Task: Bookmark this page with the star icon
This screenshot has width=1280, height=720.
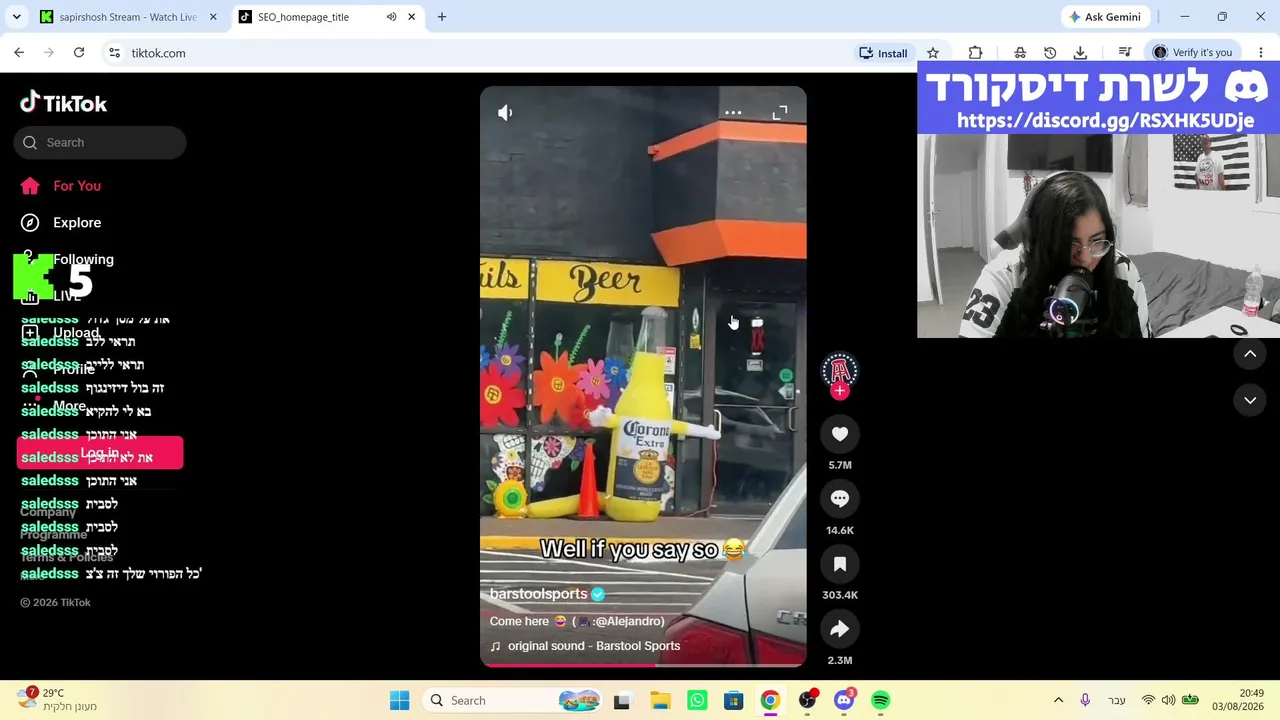Action: 933,53
